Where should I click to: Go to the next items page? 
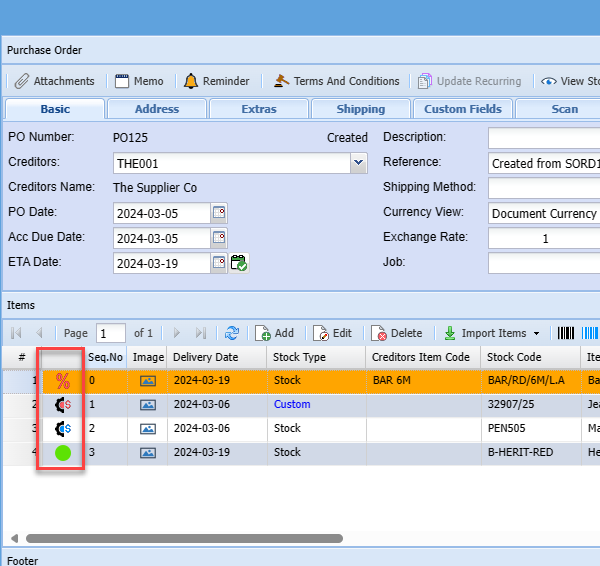pyautogui.click(x=177, y=333)
